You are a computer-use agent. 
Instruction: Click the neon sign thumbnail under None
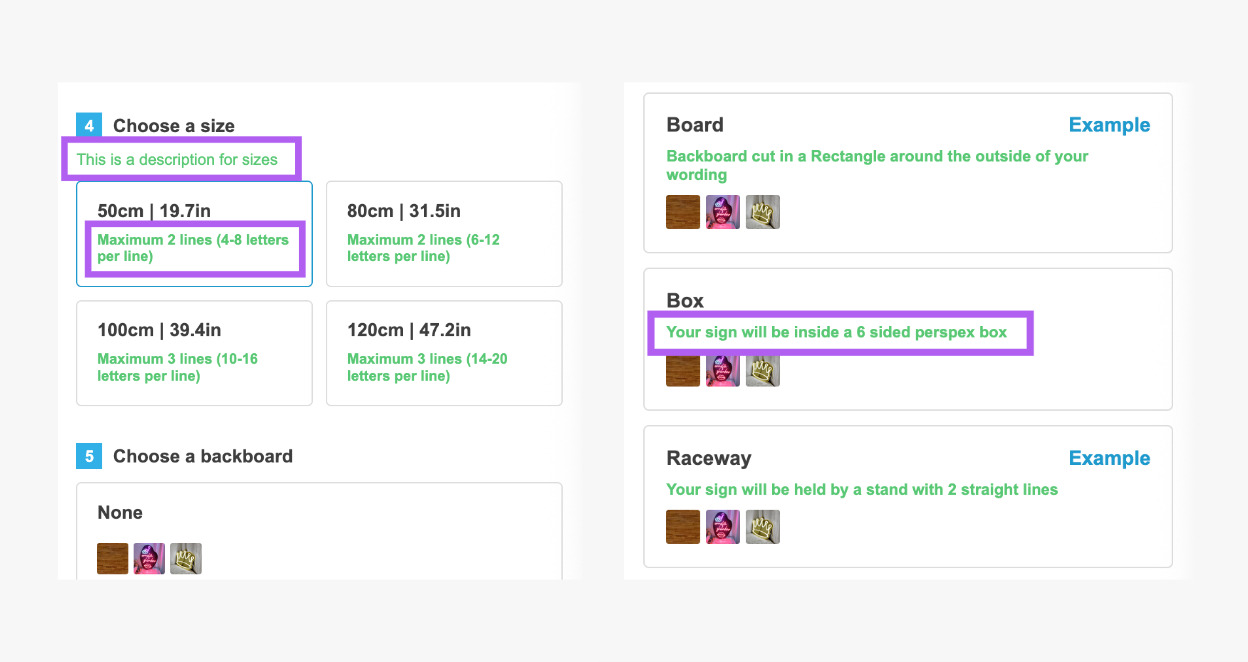(x=149, y=559)
